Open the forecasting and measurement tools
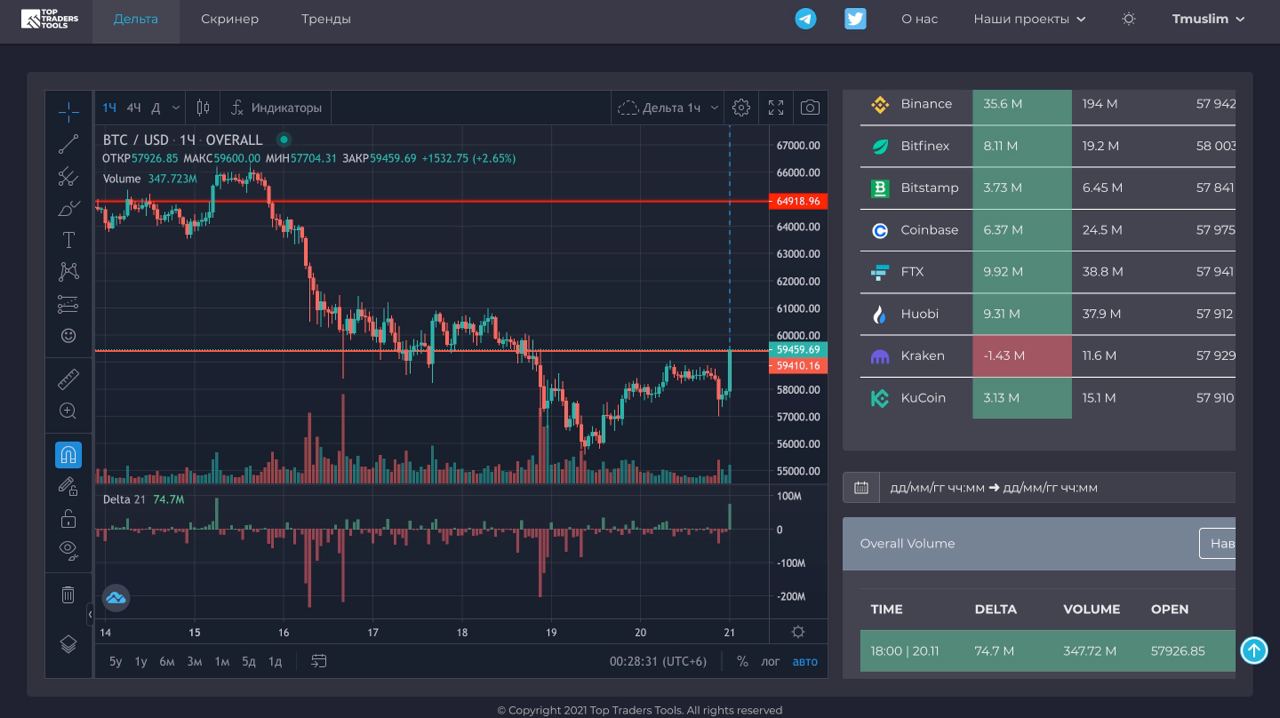The height and width of the screenshot is (718, 1280). coord(68,304)
